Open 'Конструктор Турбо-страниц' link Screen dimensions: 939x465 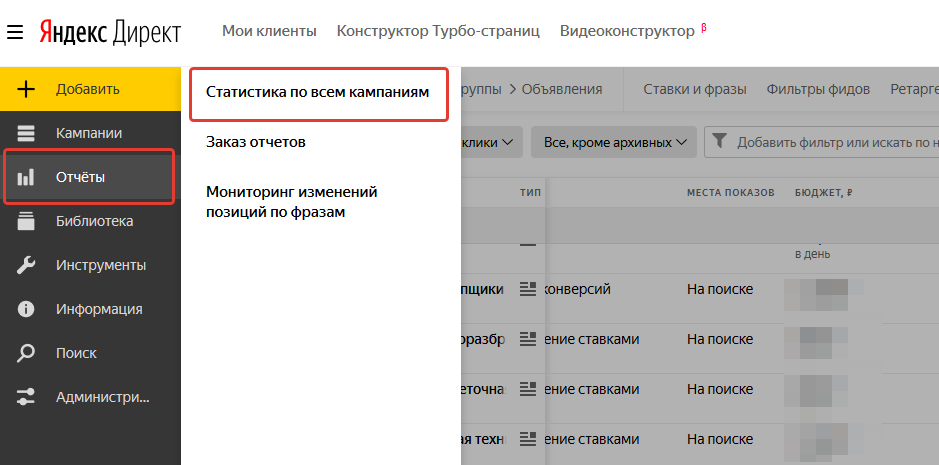coord(438,31)
